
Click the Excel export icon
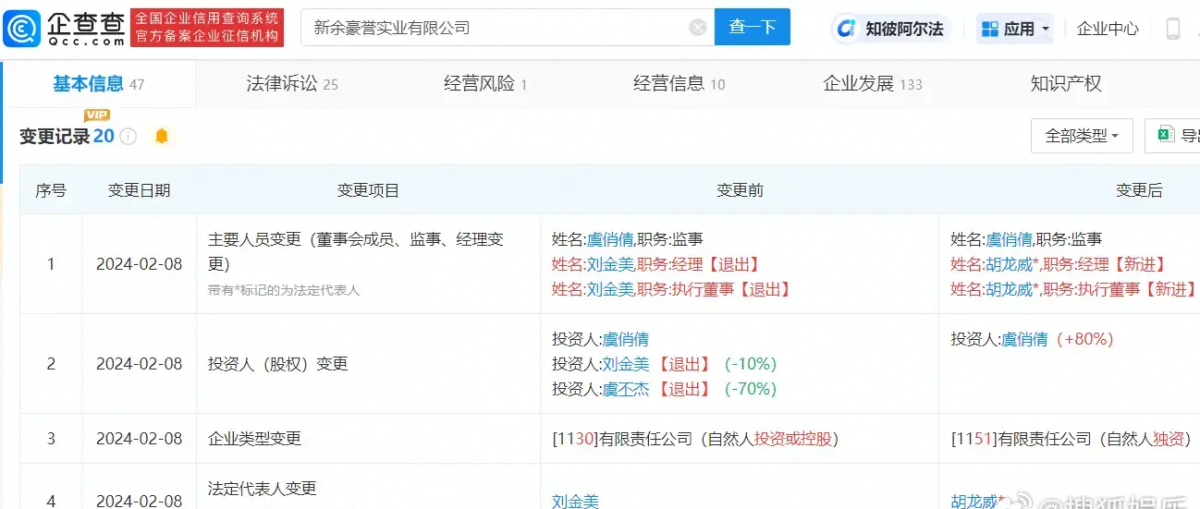(1165, 135)
